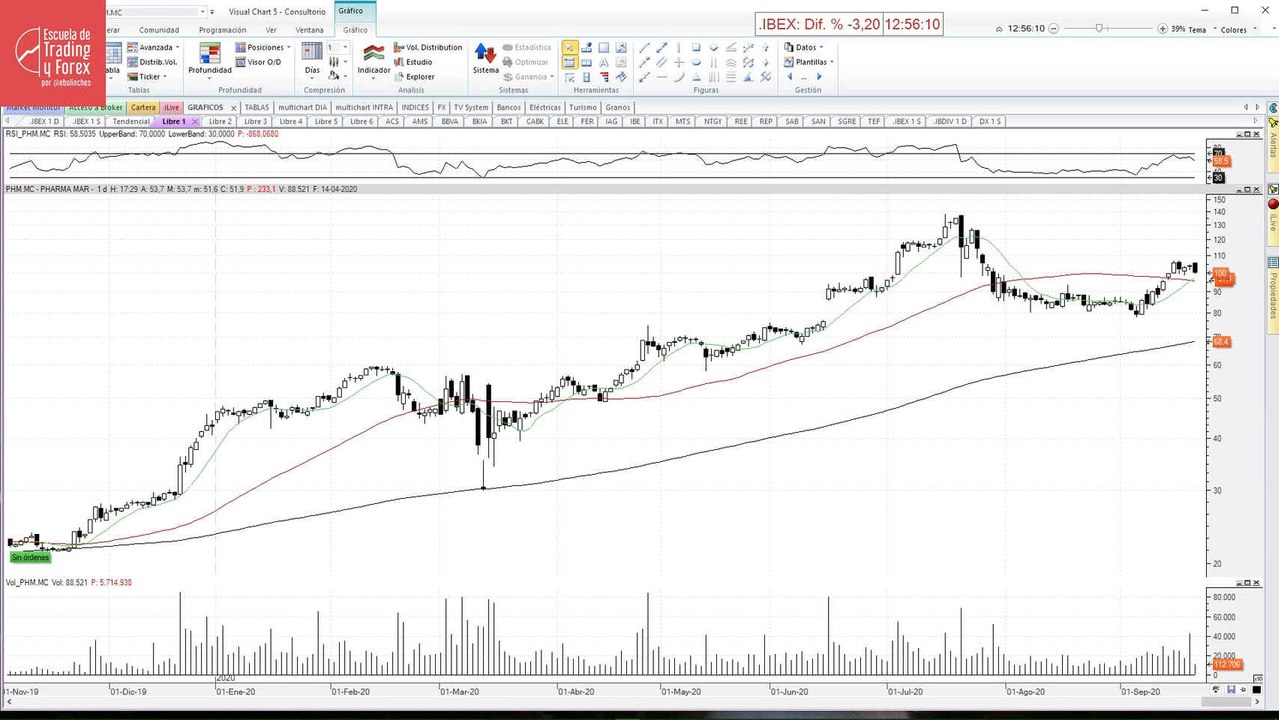The width and height of the screenshot is (1279, 720).
Task: Open the Colores dropdown
Action: (1238, 30)
